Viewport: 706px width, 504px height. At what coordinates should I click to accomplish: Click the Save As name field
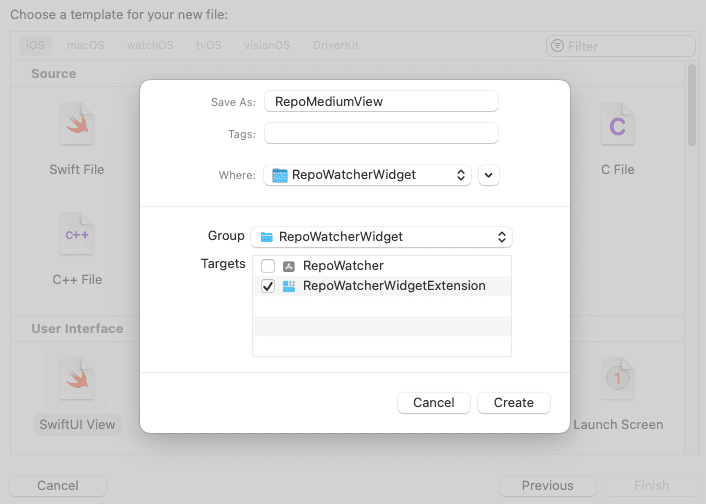click(381, 101)
